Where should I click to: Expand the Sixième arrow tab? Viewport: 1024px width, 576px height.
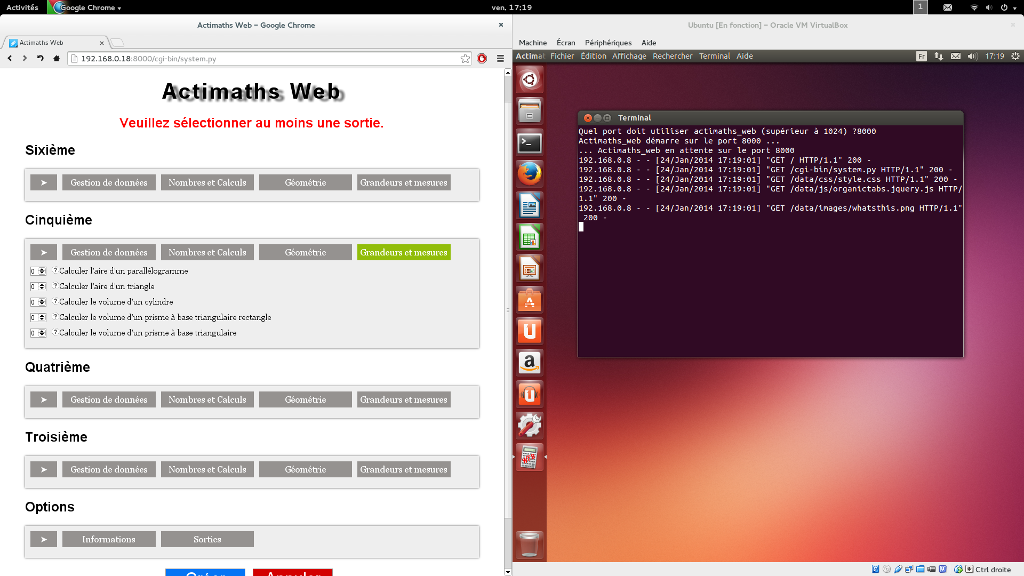[43, 183]
